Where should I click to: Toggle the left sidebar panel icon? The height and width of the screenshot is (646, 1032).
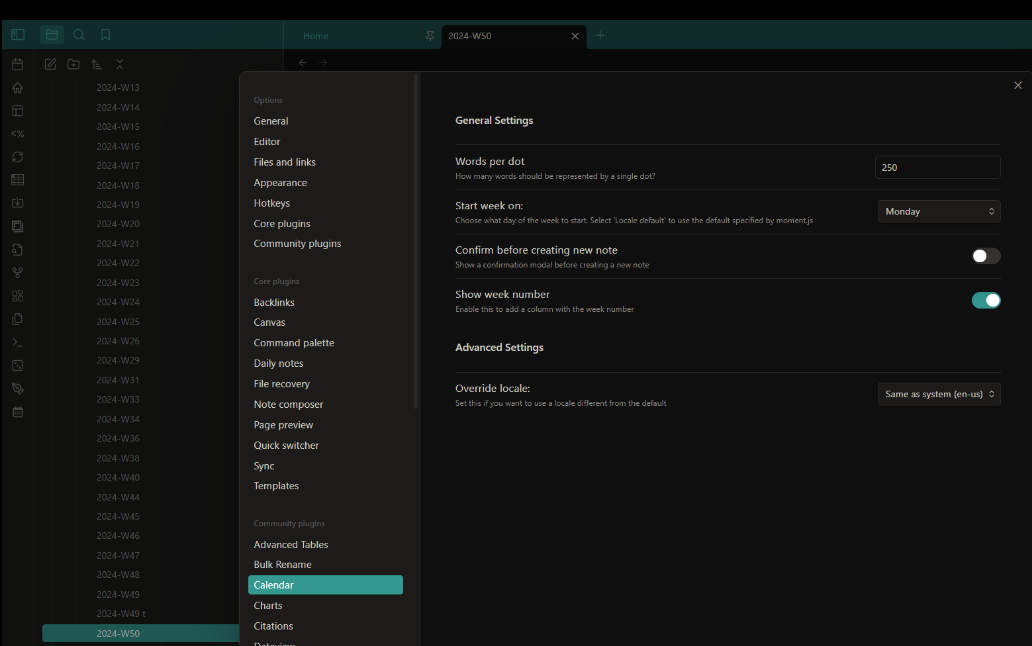pyautogui.click(x=18, y=35)
